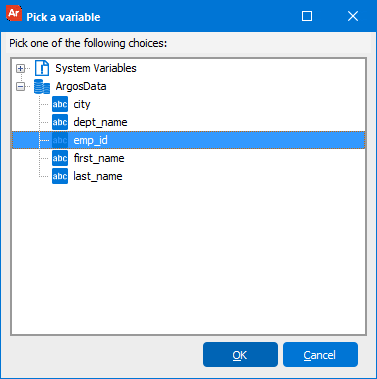Click the System Variables document icon
Screen dimensions: 377x379
point(42,68)
